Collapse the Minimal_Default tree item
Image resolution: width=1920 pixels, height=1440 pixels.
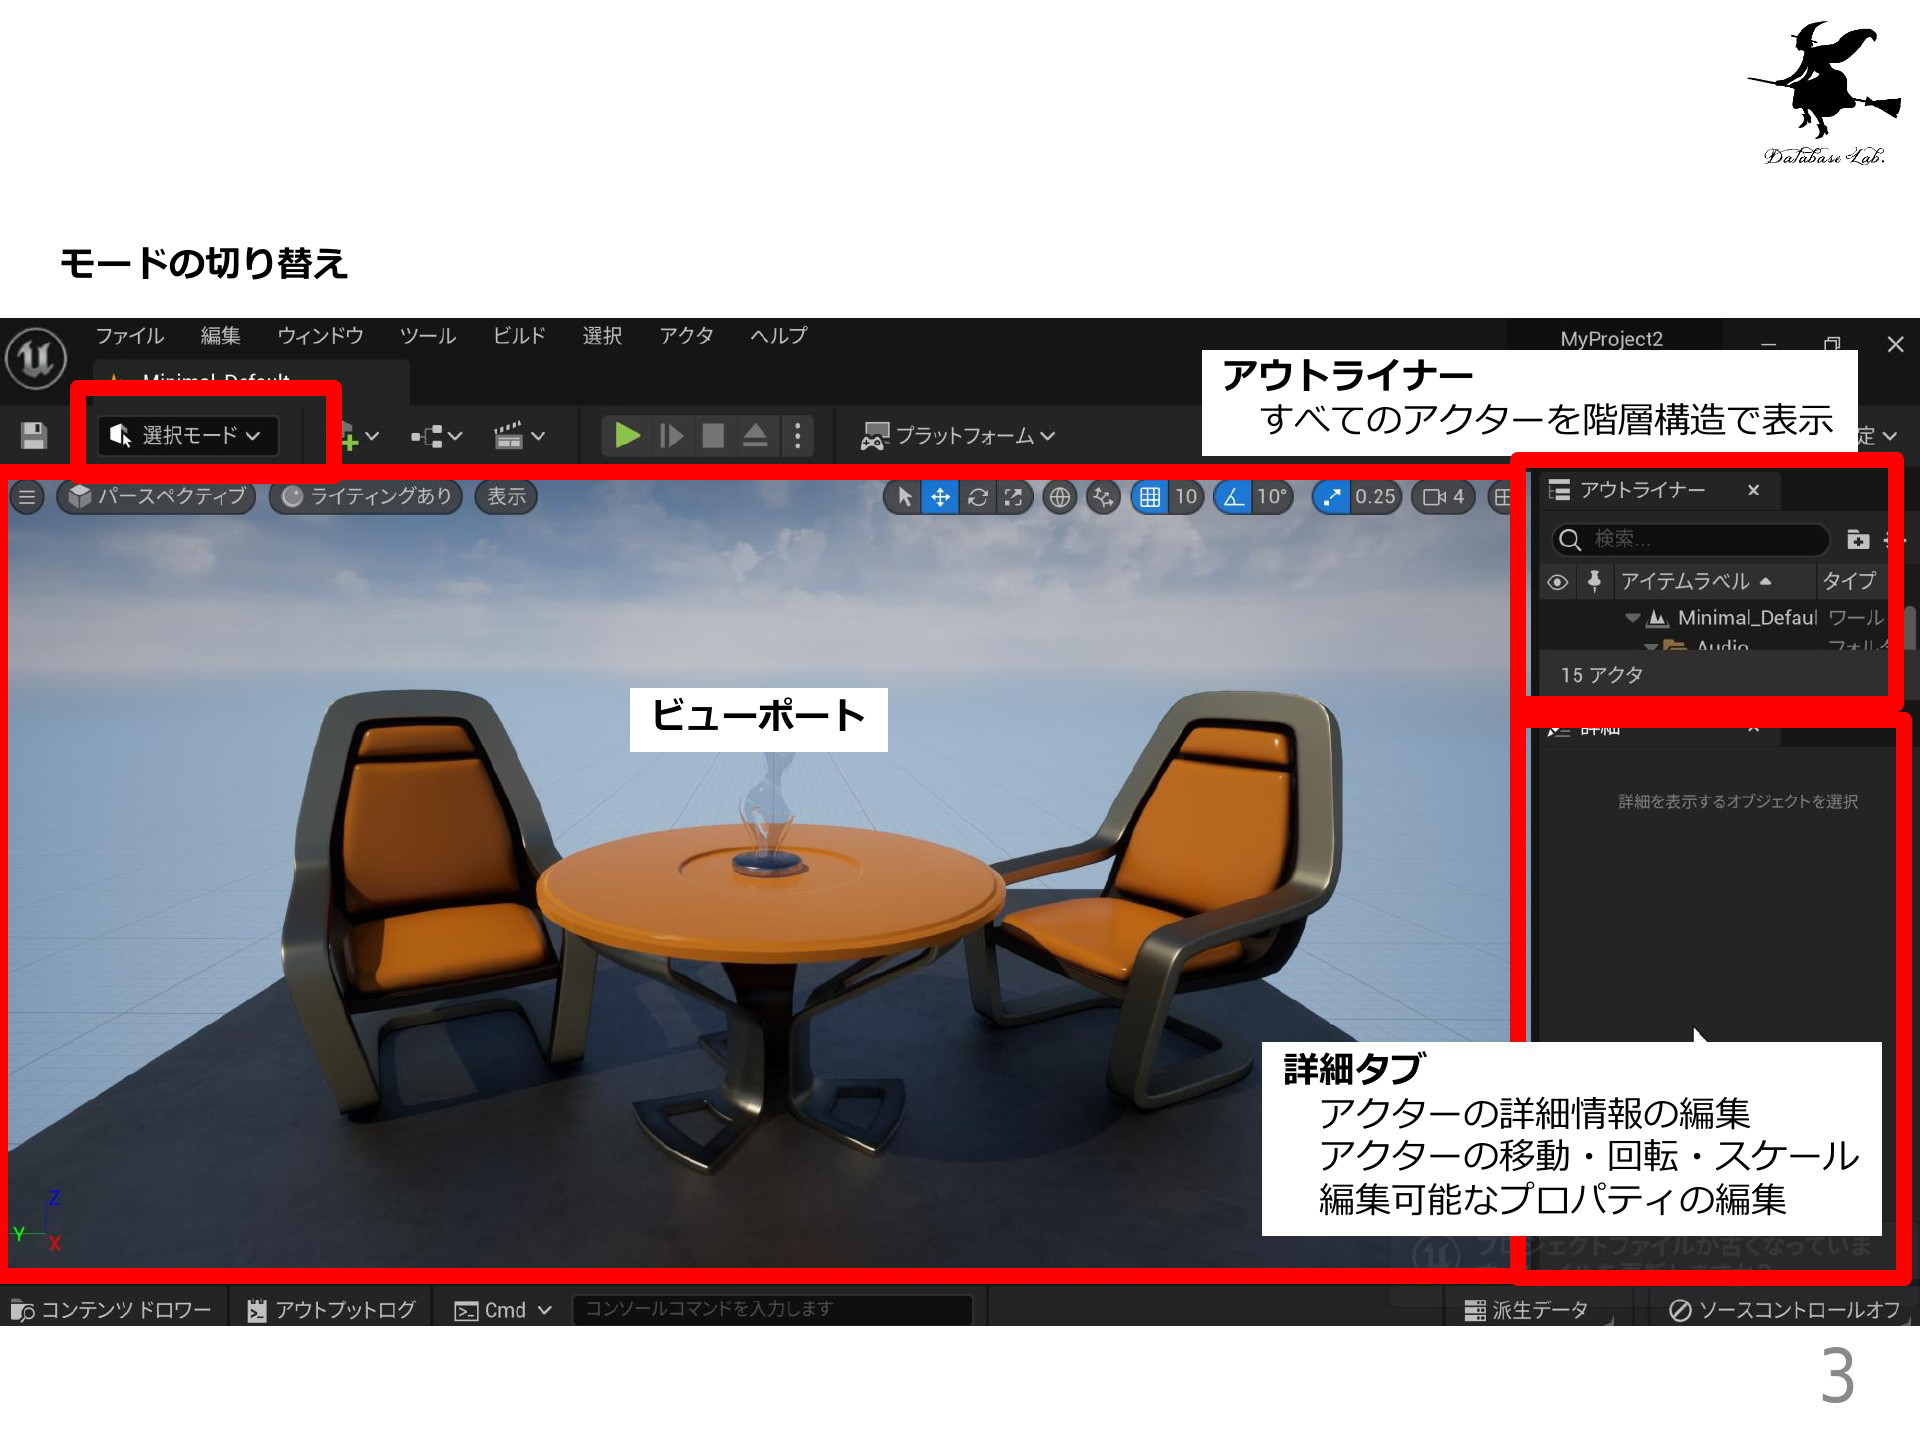(x=1632, y=618)
